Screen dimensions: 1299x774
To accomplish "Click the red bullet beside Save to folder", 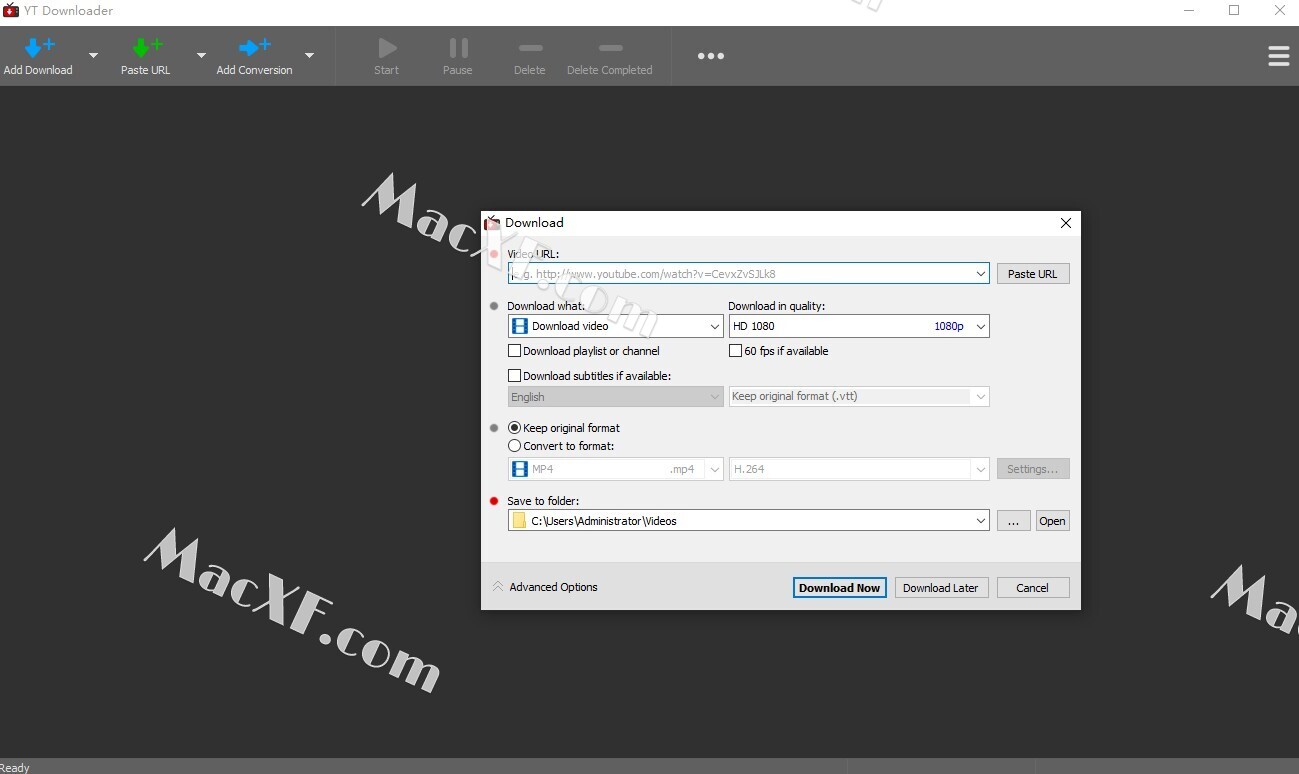I will (x=494, y=501).
